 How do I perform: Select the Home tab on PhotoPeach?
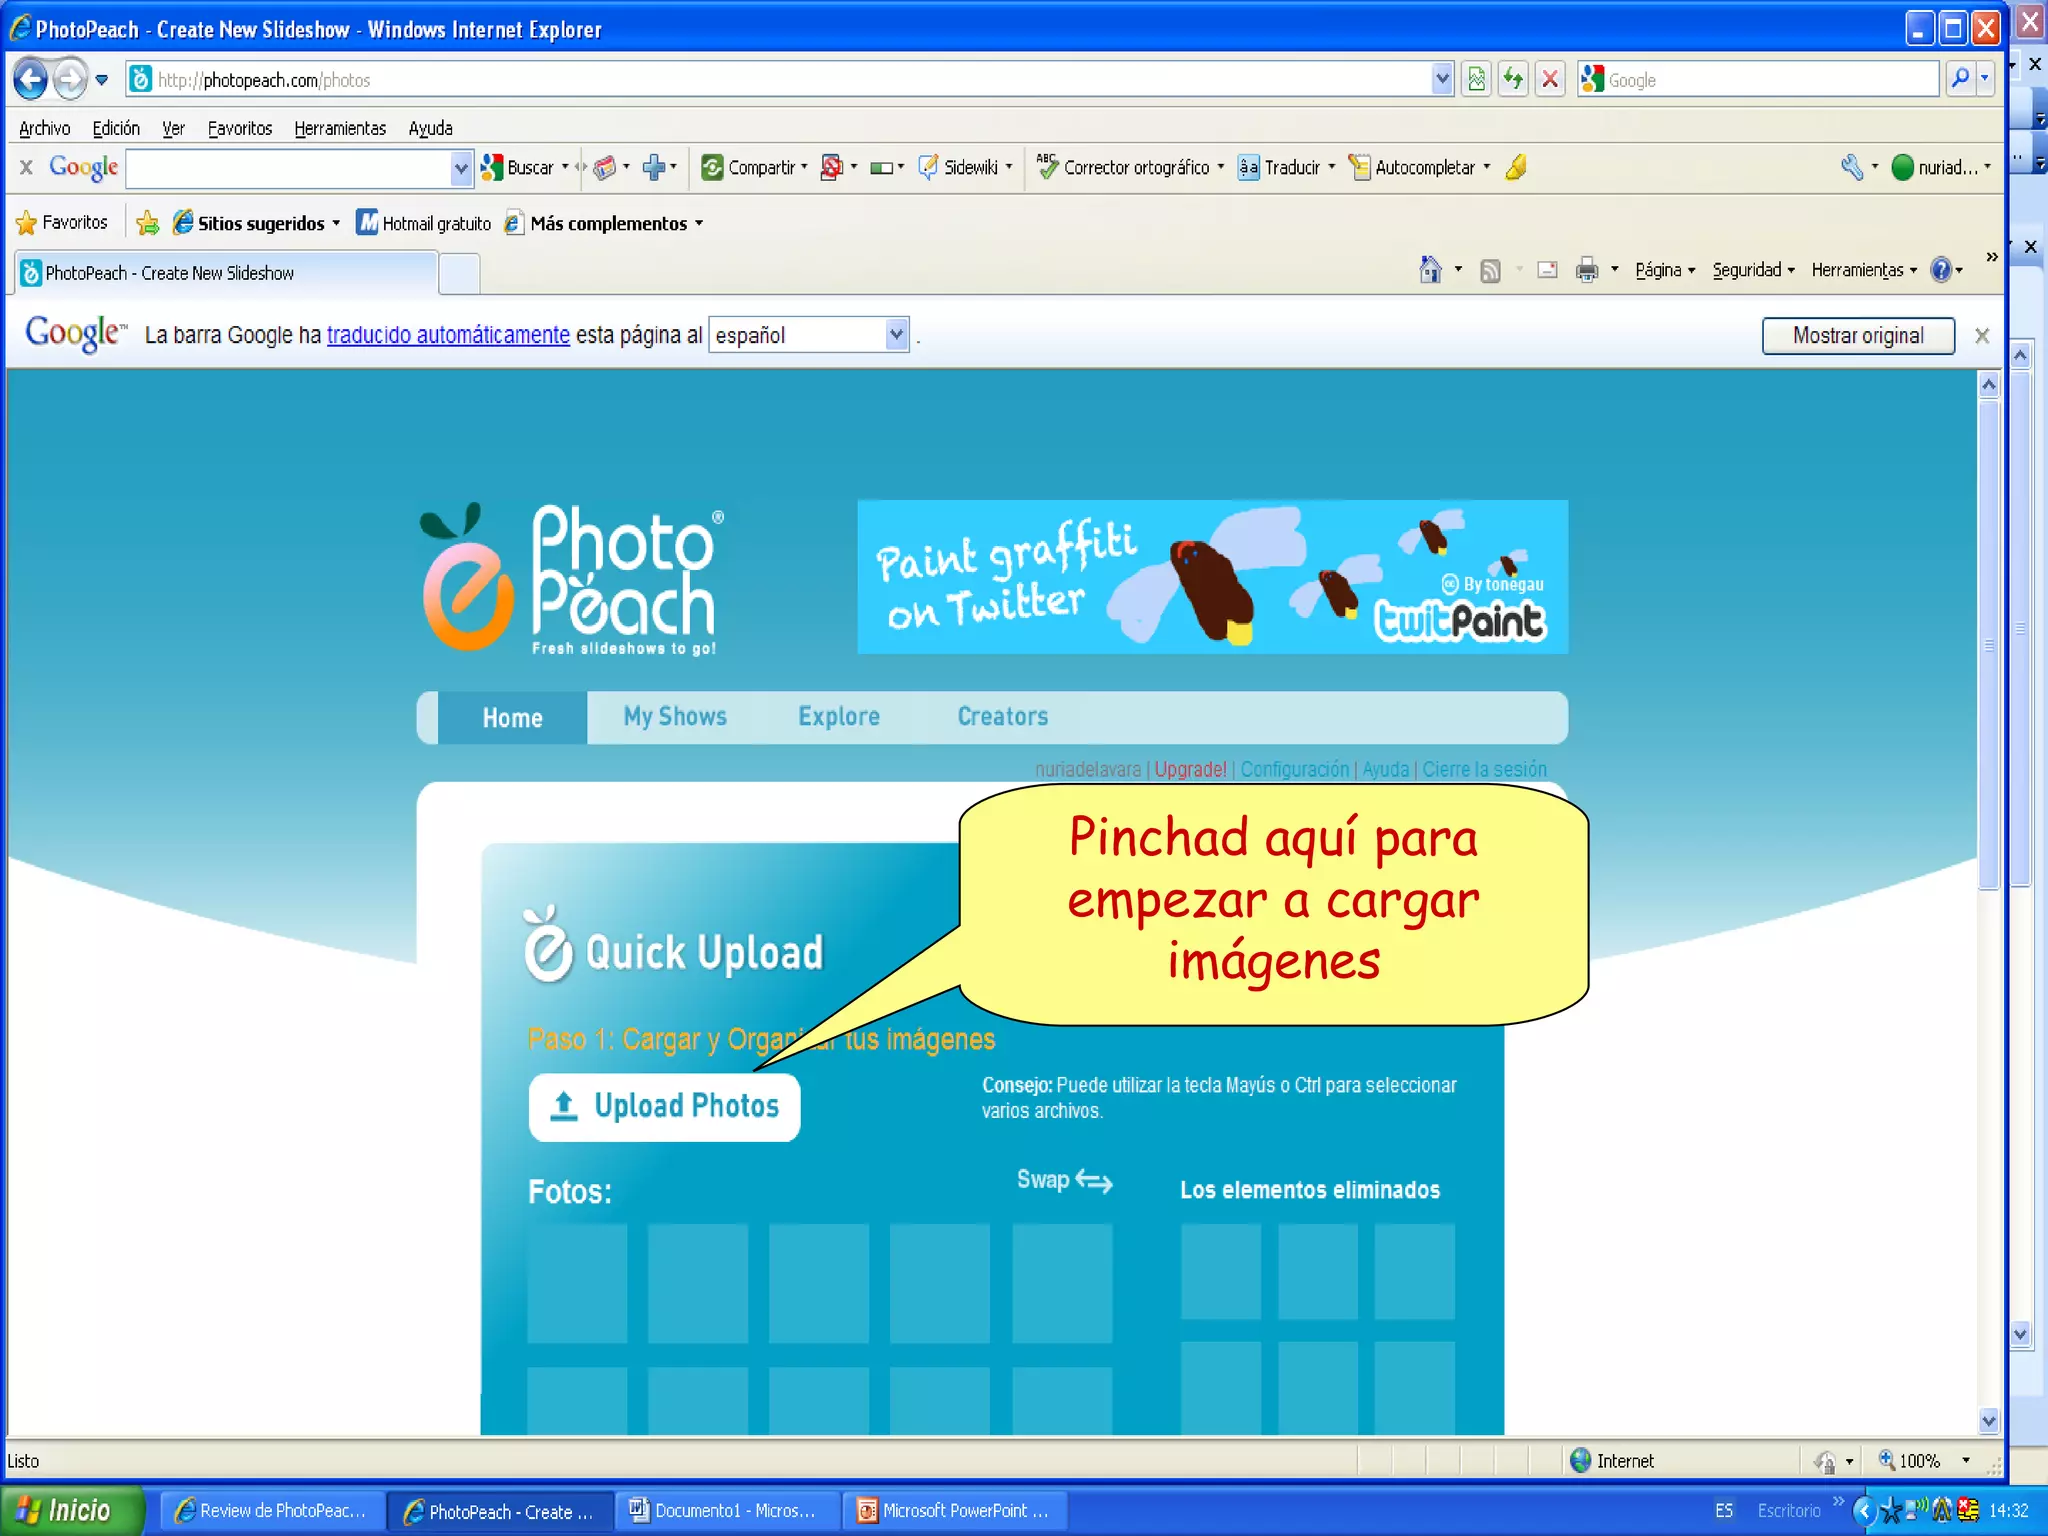point(513,718)
